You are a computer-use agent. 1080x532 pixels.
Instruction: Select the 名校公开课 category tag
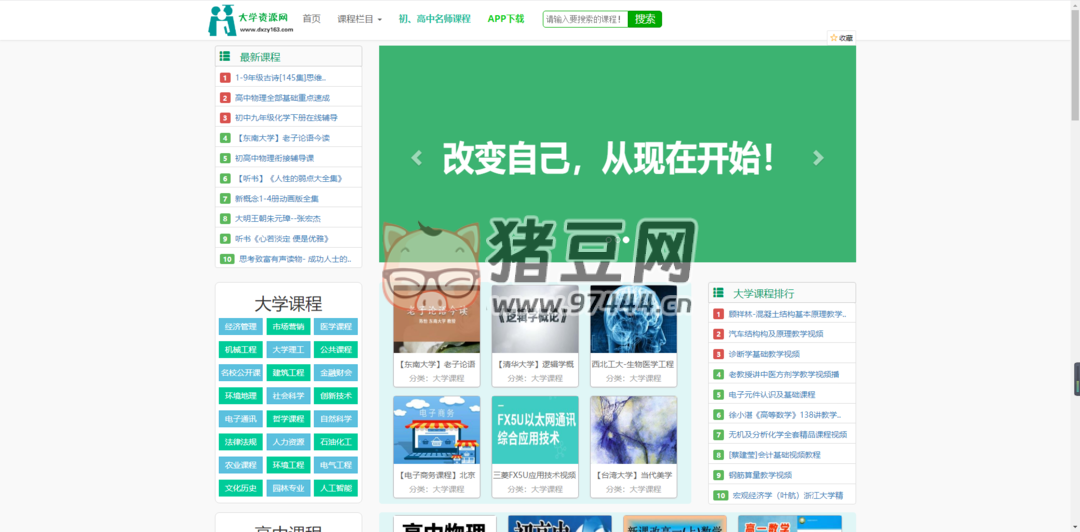click(240, 373)
